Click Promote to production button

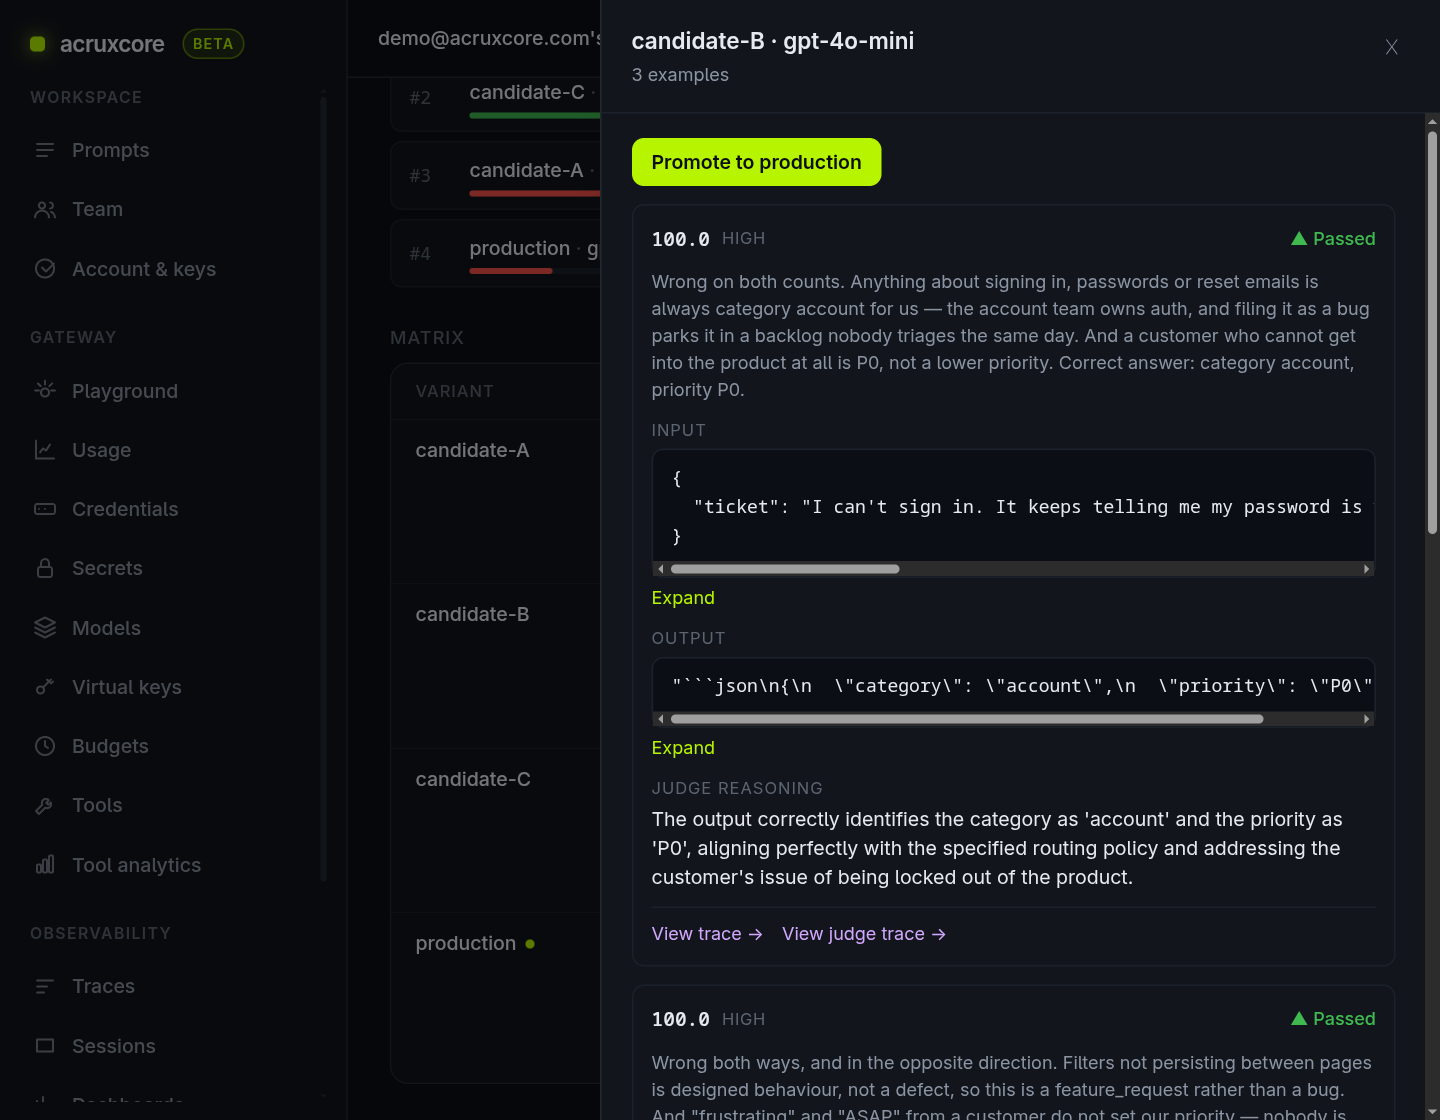(x=756, y=162)
